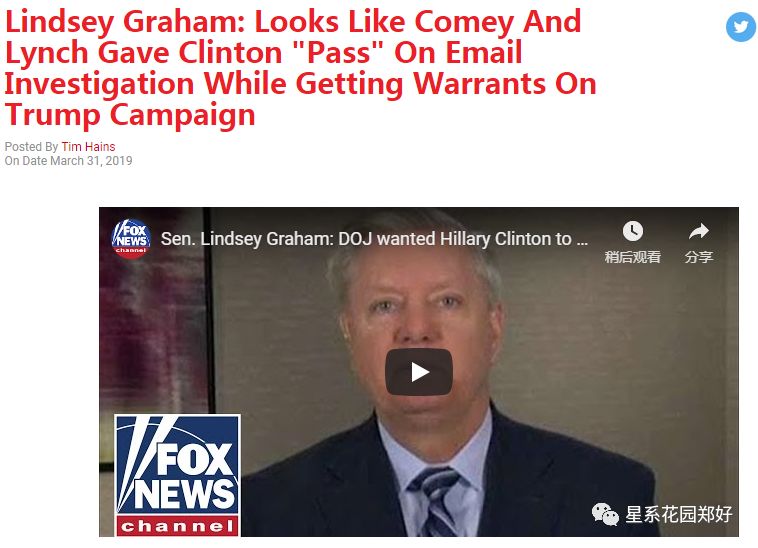Screen dimensions: 758x548
Task: Click the share arrow icon on video
Action: pos(699,231)
